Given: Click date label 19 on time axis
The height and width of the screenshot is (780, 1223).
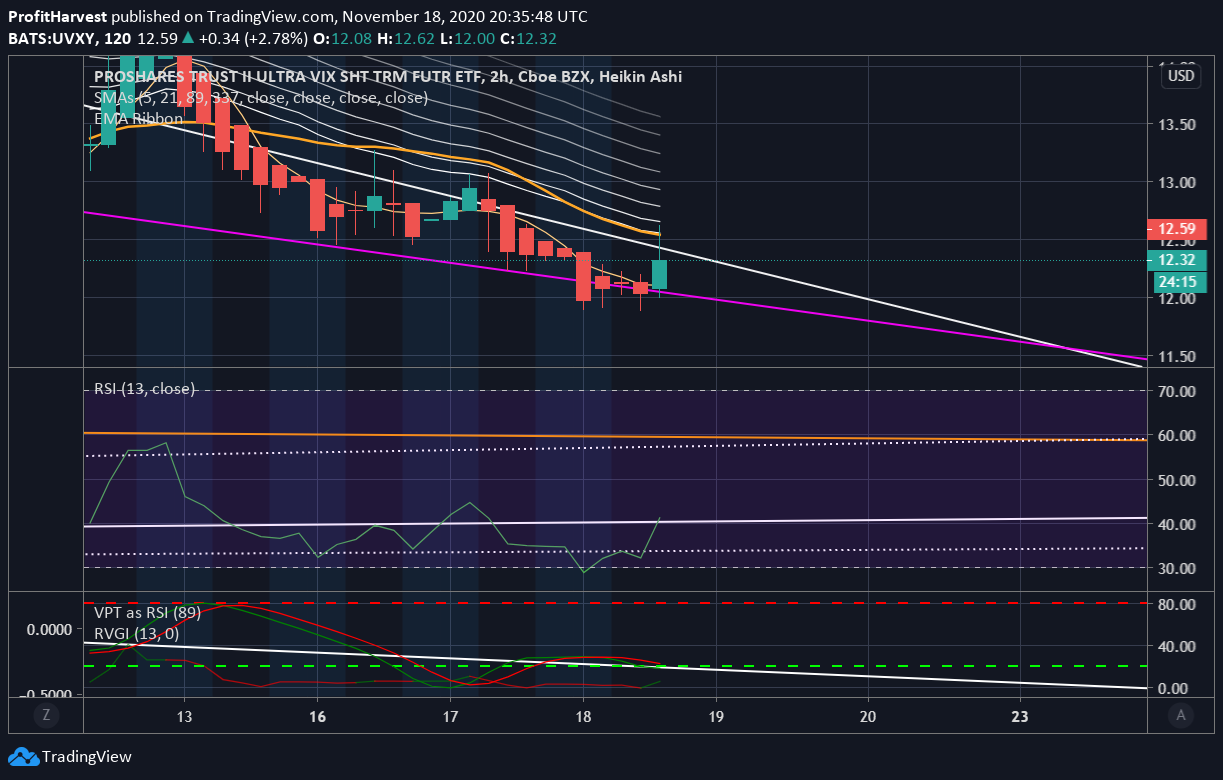Looking at the screenshot, I should pos(716,716).
